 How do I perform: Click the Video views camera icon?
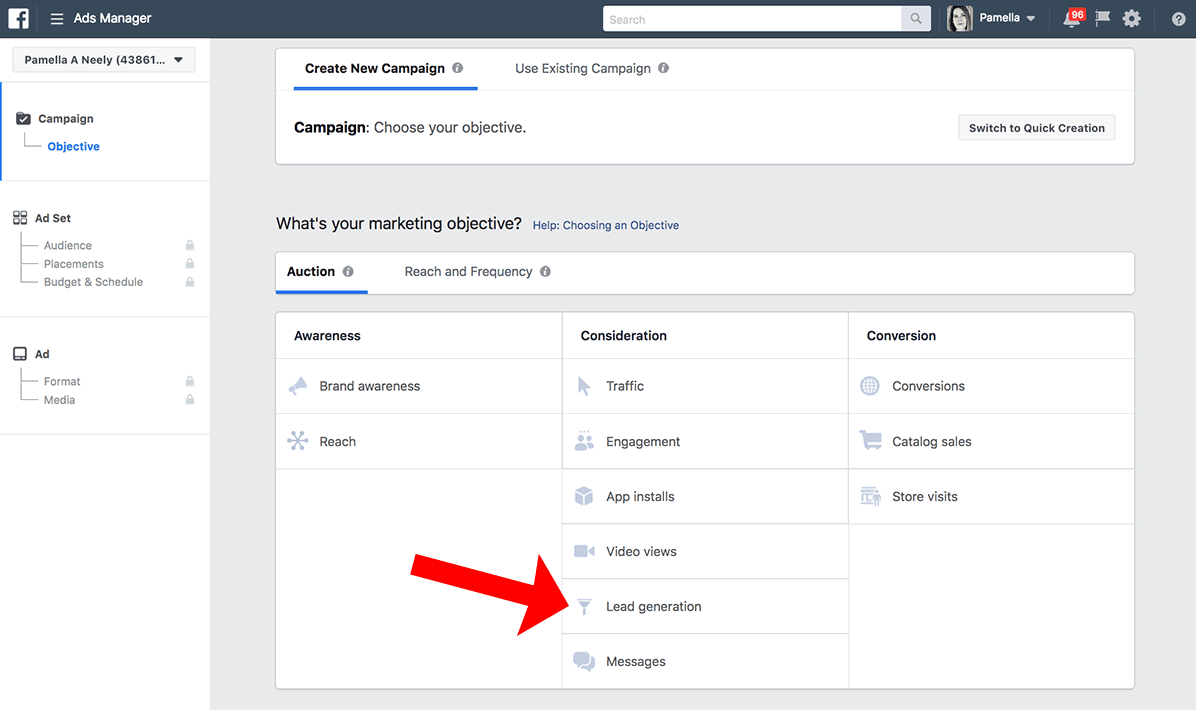[584, 551]
